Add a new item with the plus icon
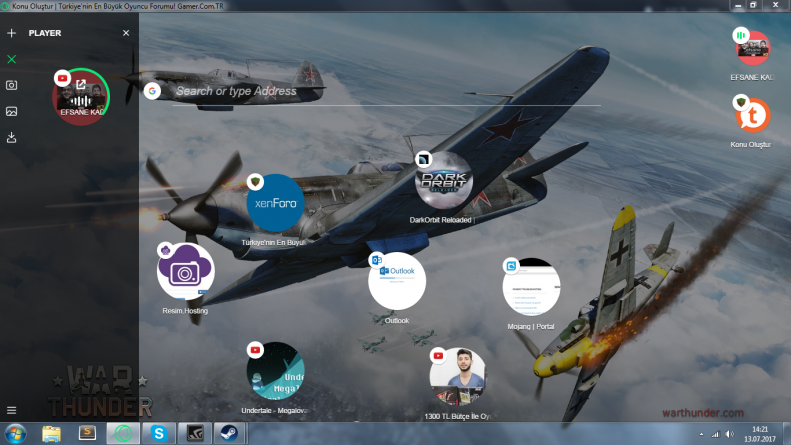This screenshot has width=791, height=445. (x=12, y=33)
